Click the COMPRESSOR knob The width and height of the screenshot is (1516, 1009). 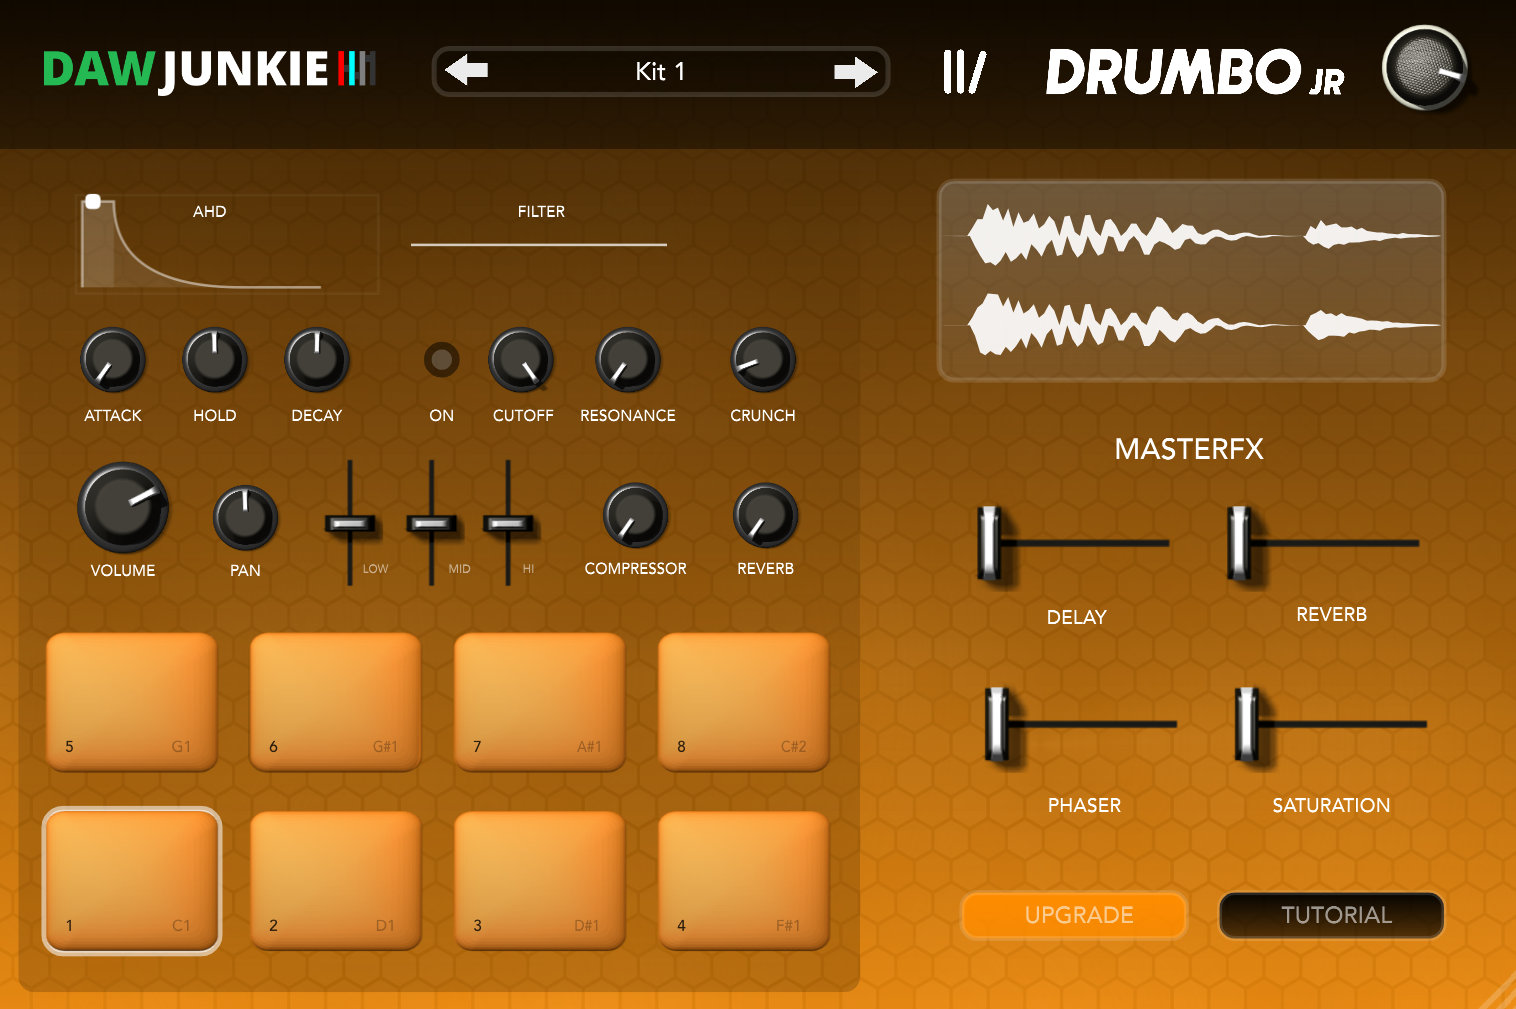click(635, 516)
